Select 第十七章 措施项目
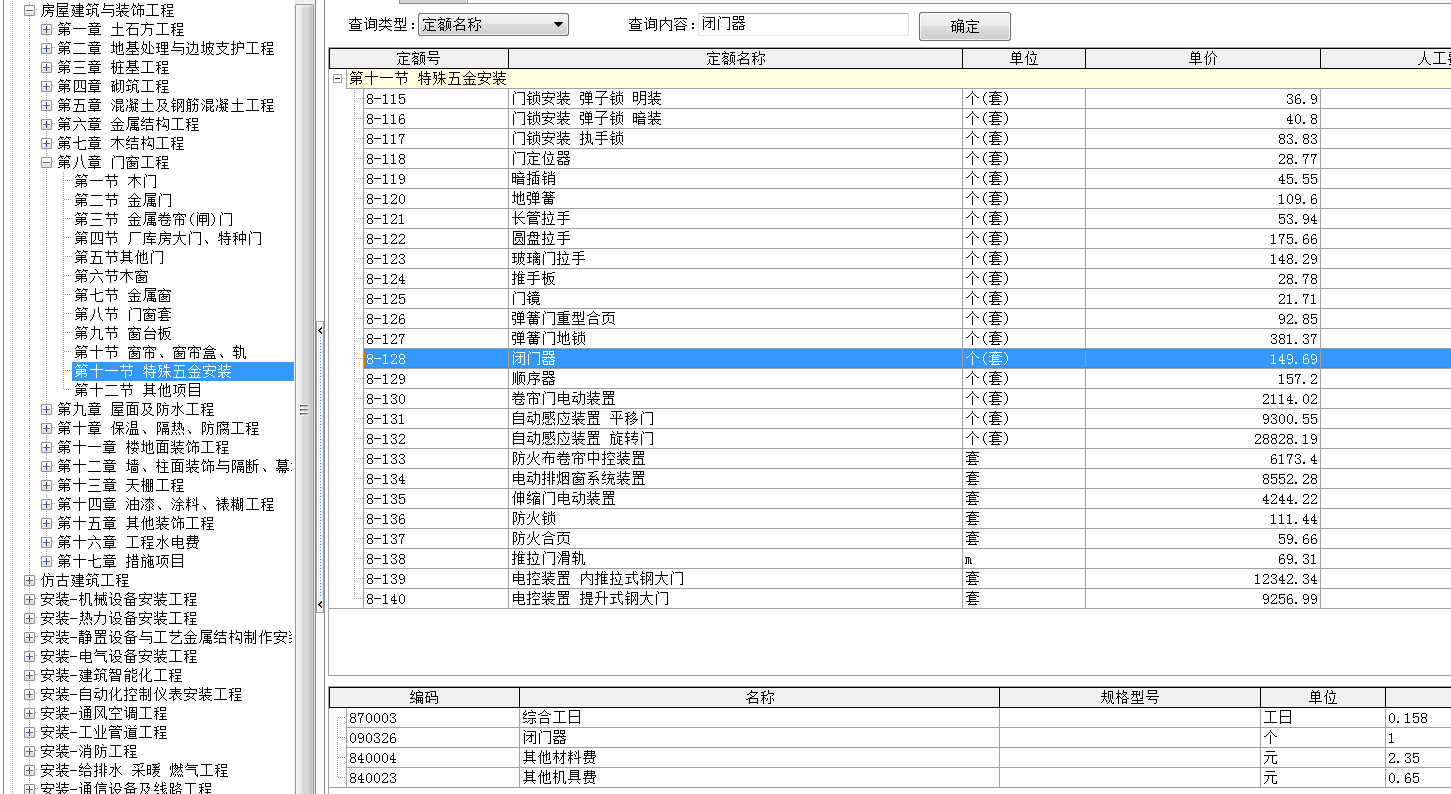The width and height of the screenshot is (1451, 794). coord(121,561)
